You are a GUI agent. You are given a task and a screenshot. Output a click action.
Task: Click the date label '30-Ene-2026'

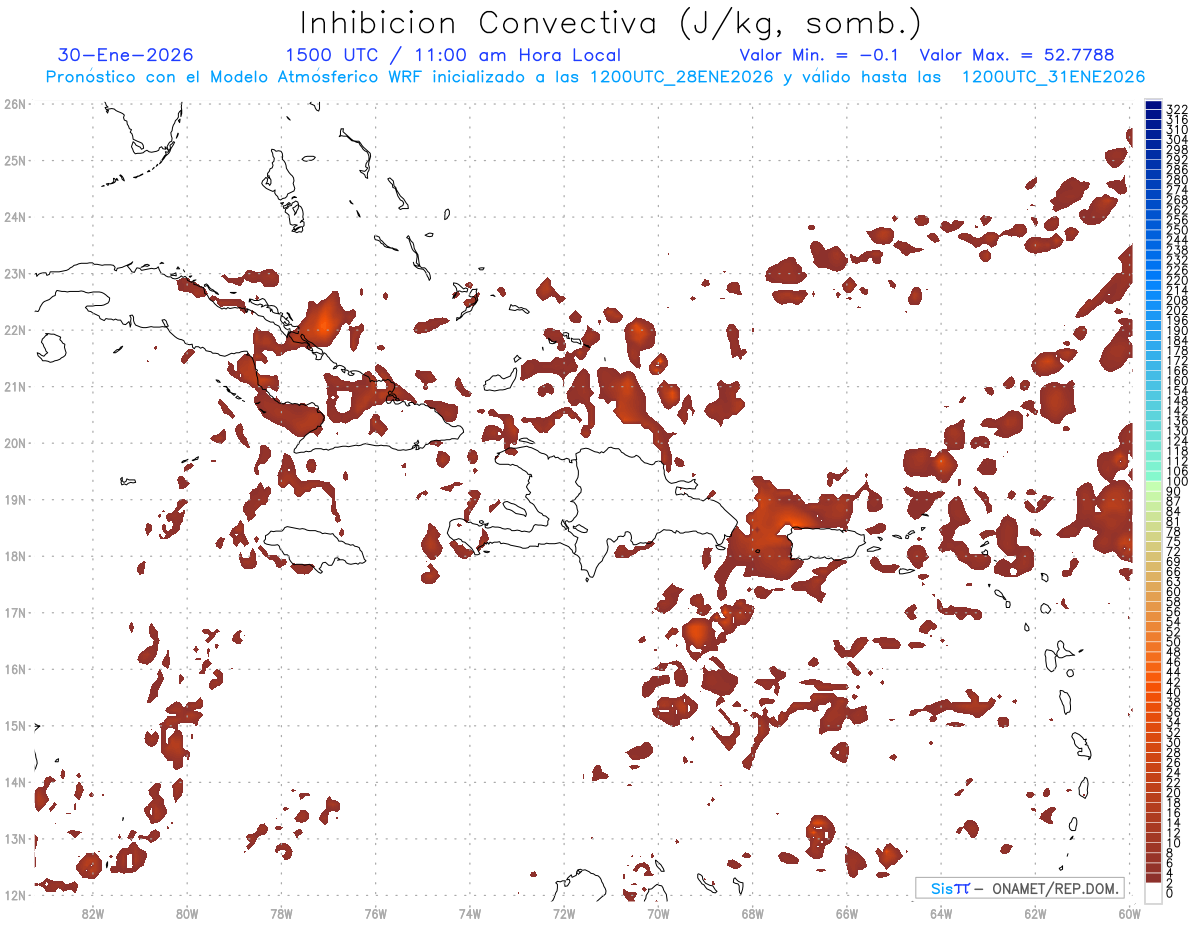tap(126, 55)
